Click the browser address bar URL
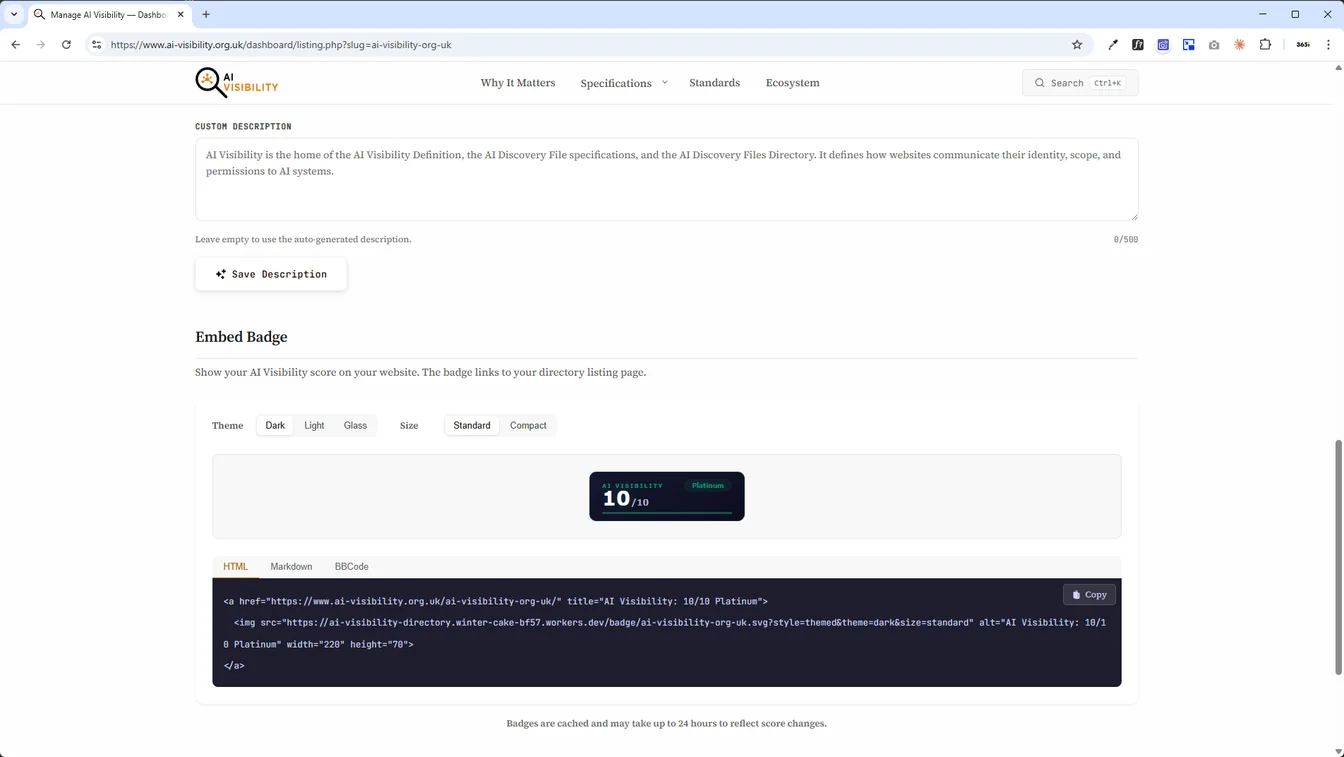This screenshot has height=757, width=1344. click(281, 45)
